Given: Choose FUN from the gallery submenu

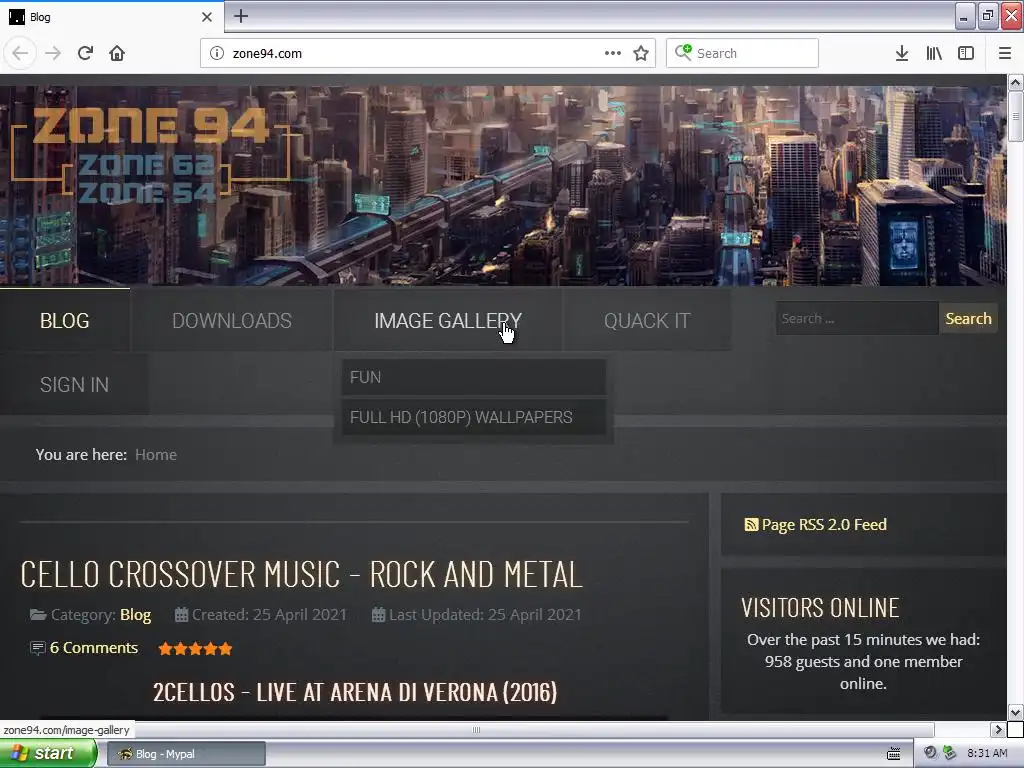Looking at the screenshot, I should 473,377.
